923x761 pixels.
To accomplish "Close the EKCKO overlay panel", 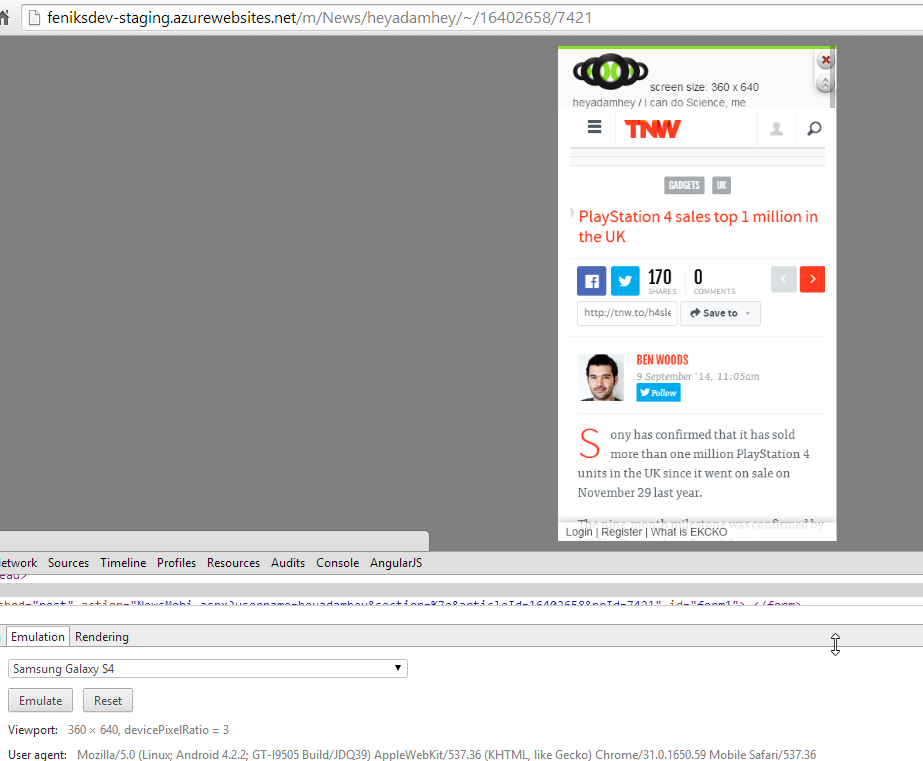I will (825, 59).
